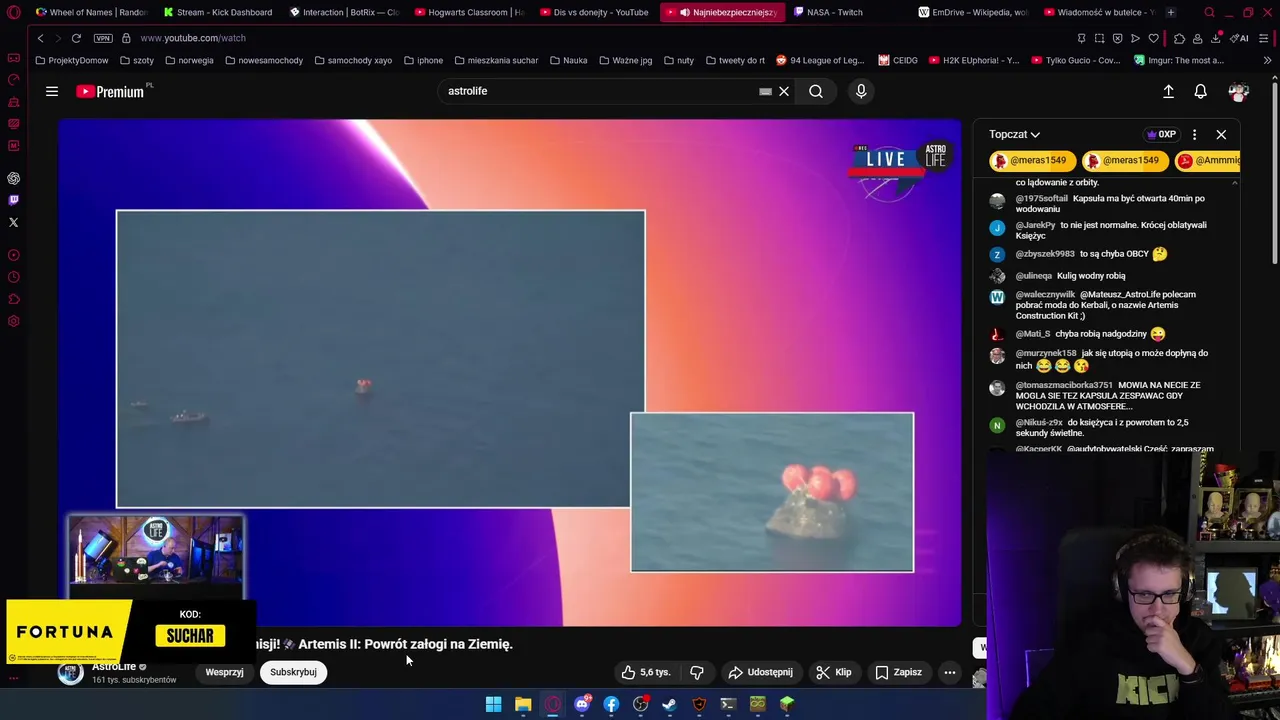This screenshot has height=720, width=1280.
Task: Open mieszkania suchar bookmark folder
Action: coord(496,60)
